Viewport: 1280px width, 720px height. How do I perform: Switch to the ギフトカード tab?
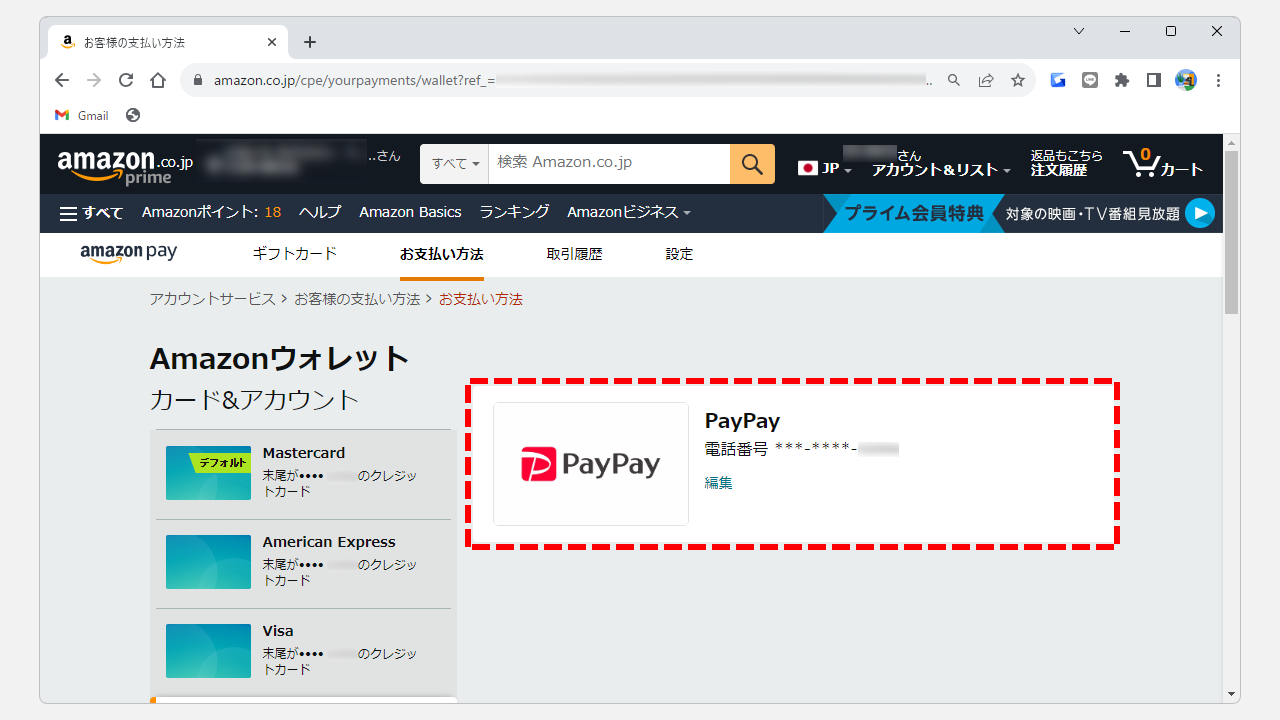coord(295,254)
